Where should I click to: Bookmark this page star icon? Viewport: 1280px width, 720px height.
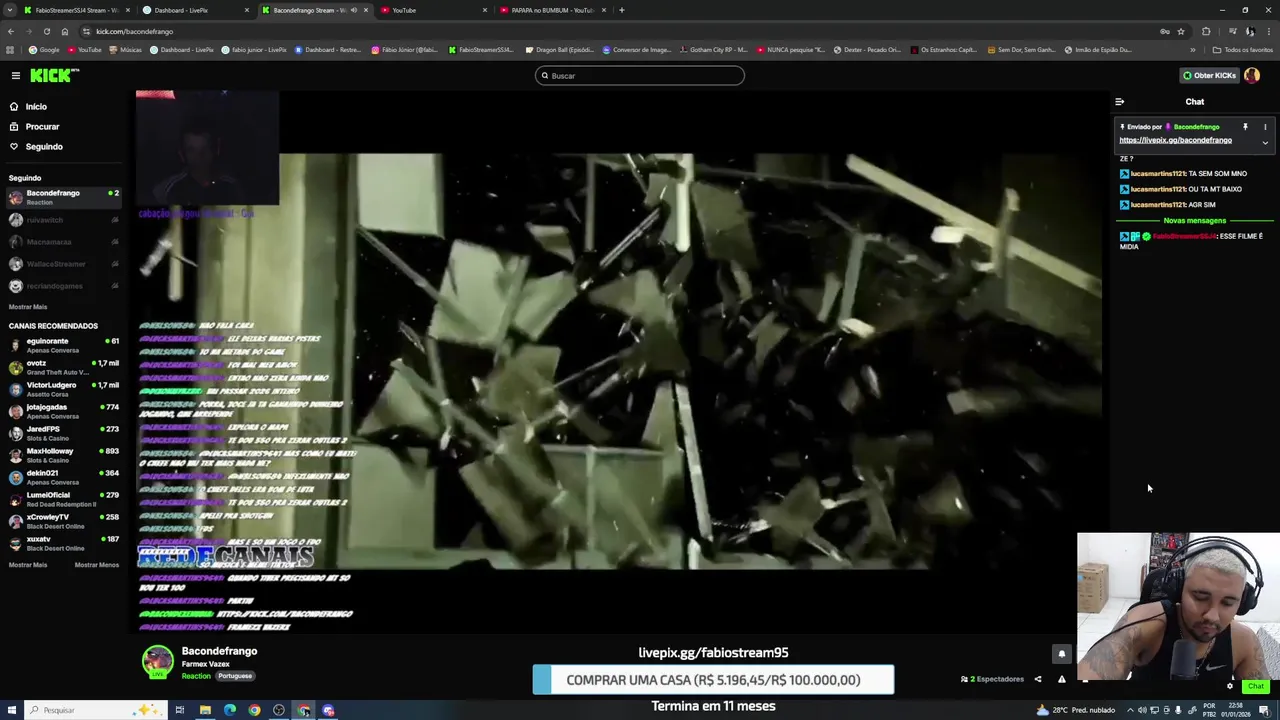click(x=1180, y=31)
